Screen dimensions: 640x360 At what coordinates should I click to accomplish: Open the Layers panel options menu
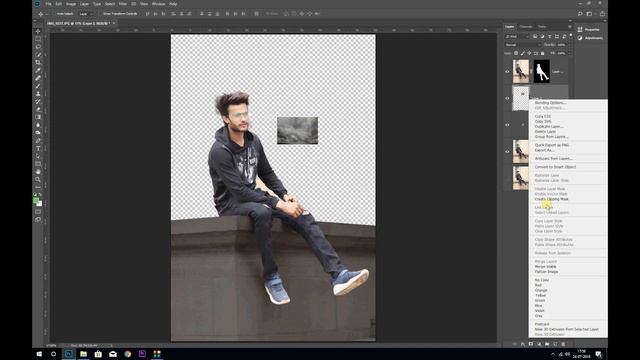coord(570,27)
